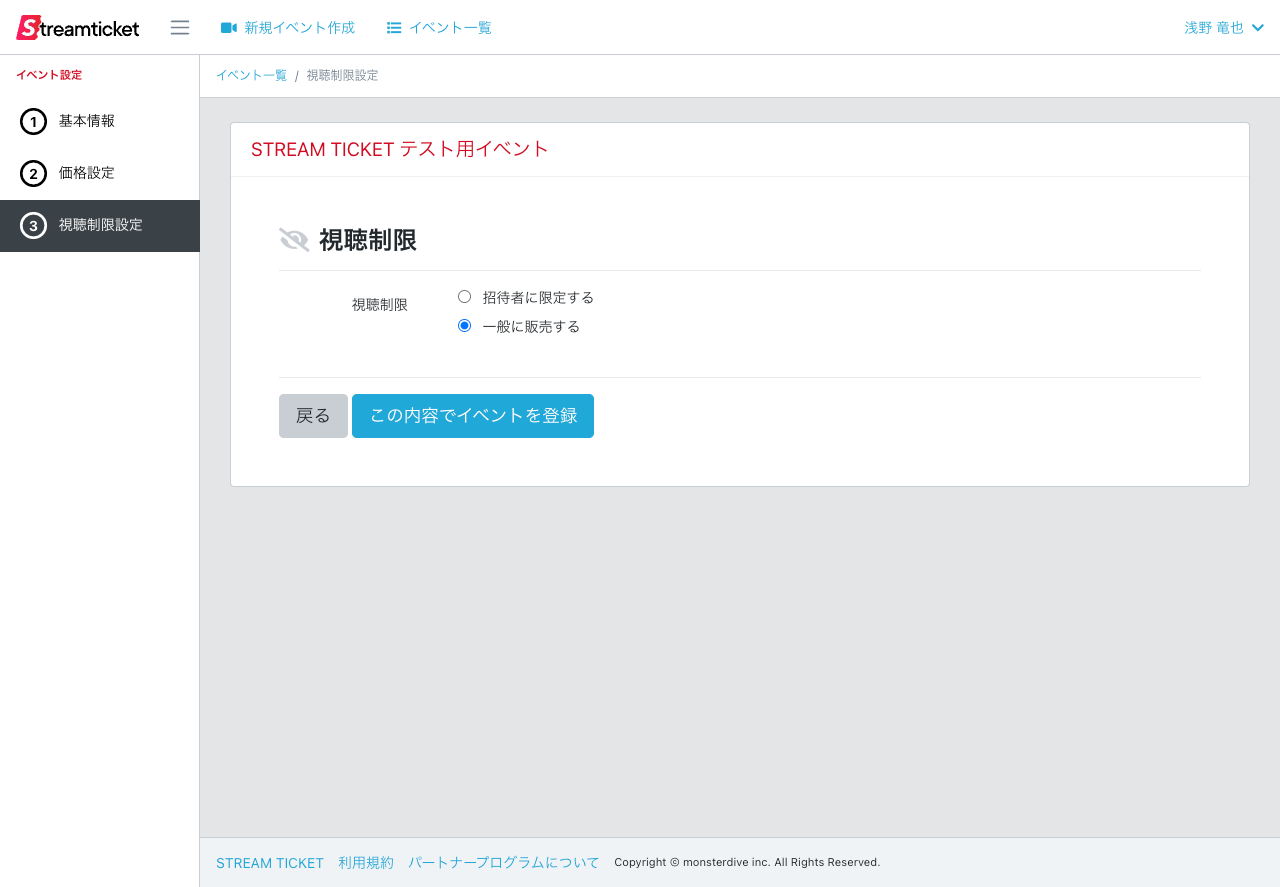
Task: Click the Streamticket logo
Action: tap(78, 28)
